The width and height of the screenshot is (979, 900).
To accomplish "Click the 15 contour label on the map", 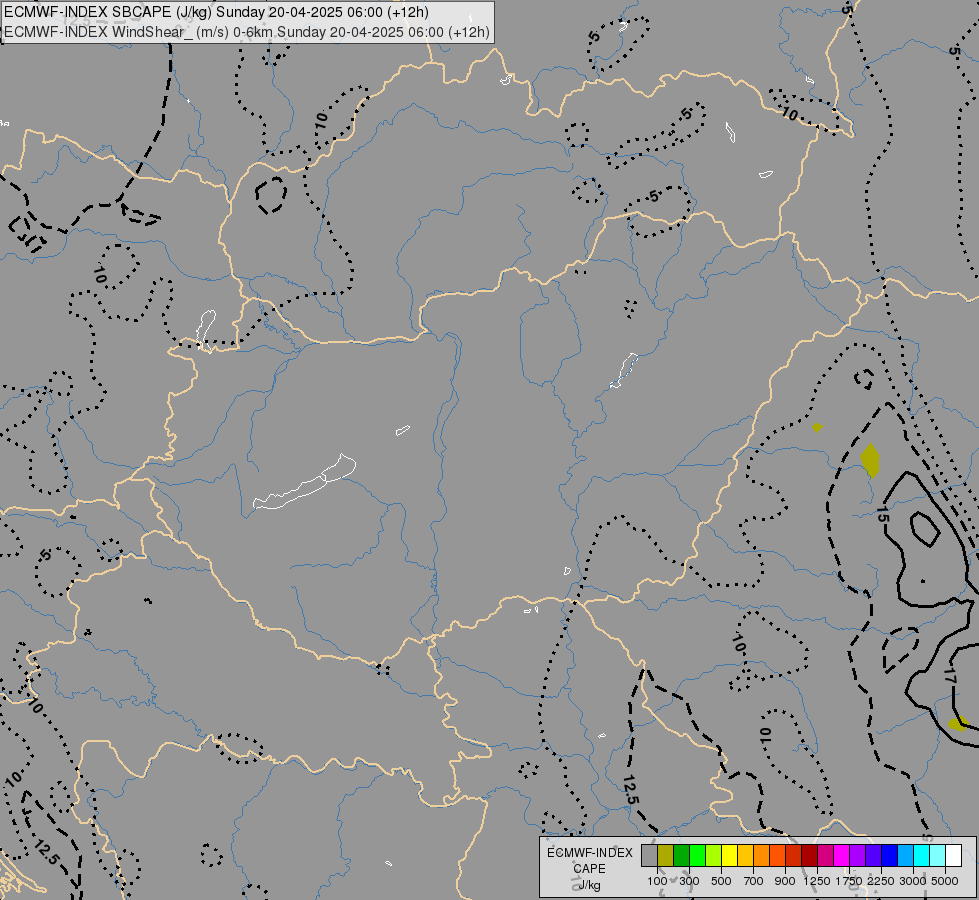I will tap(882, 515).
